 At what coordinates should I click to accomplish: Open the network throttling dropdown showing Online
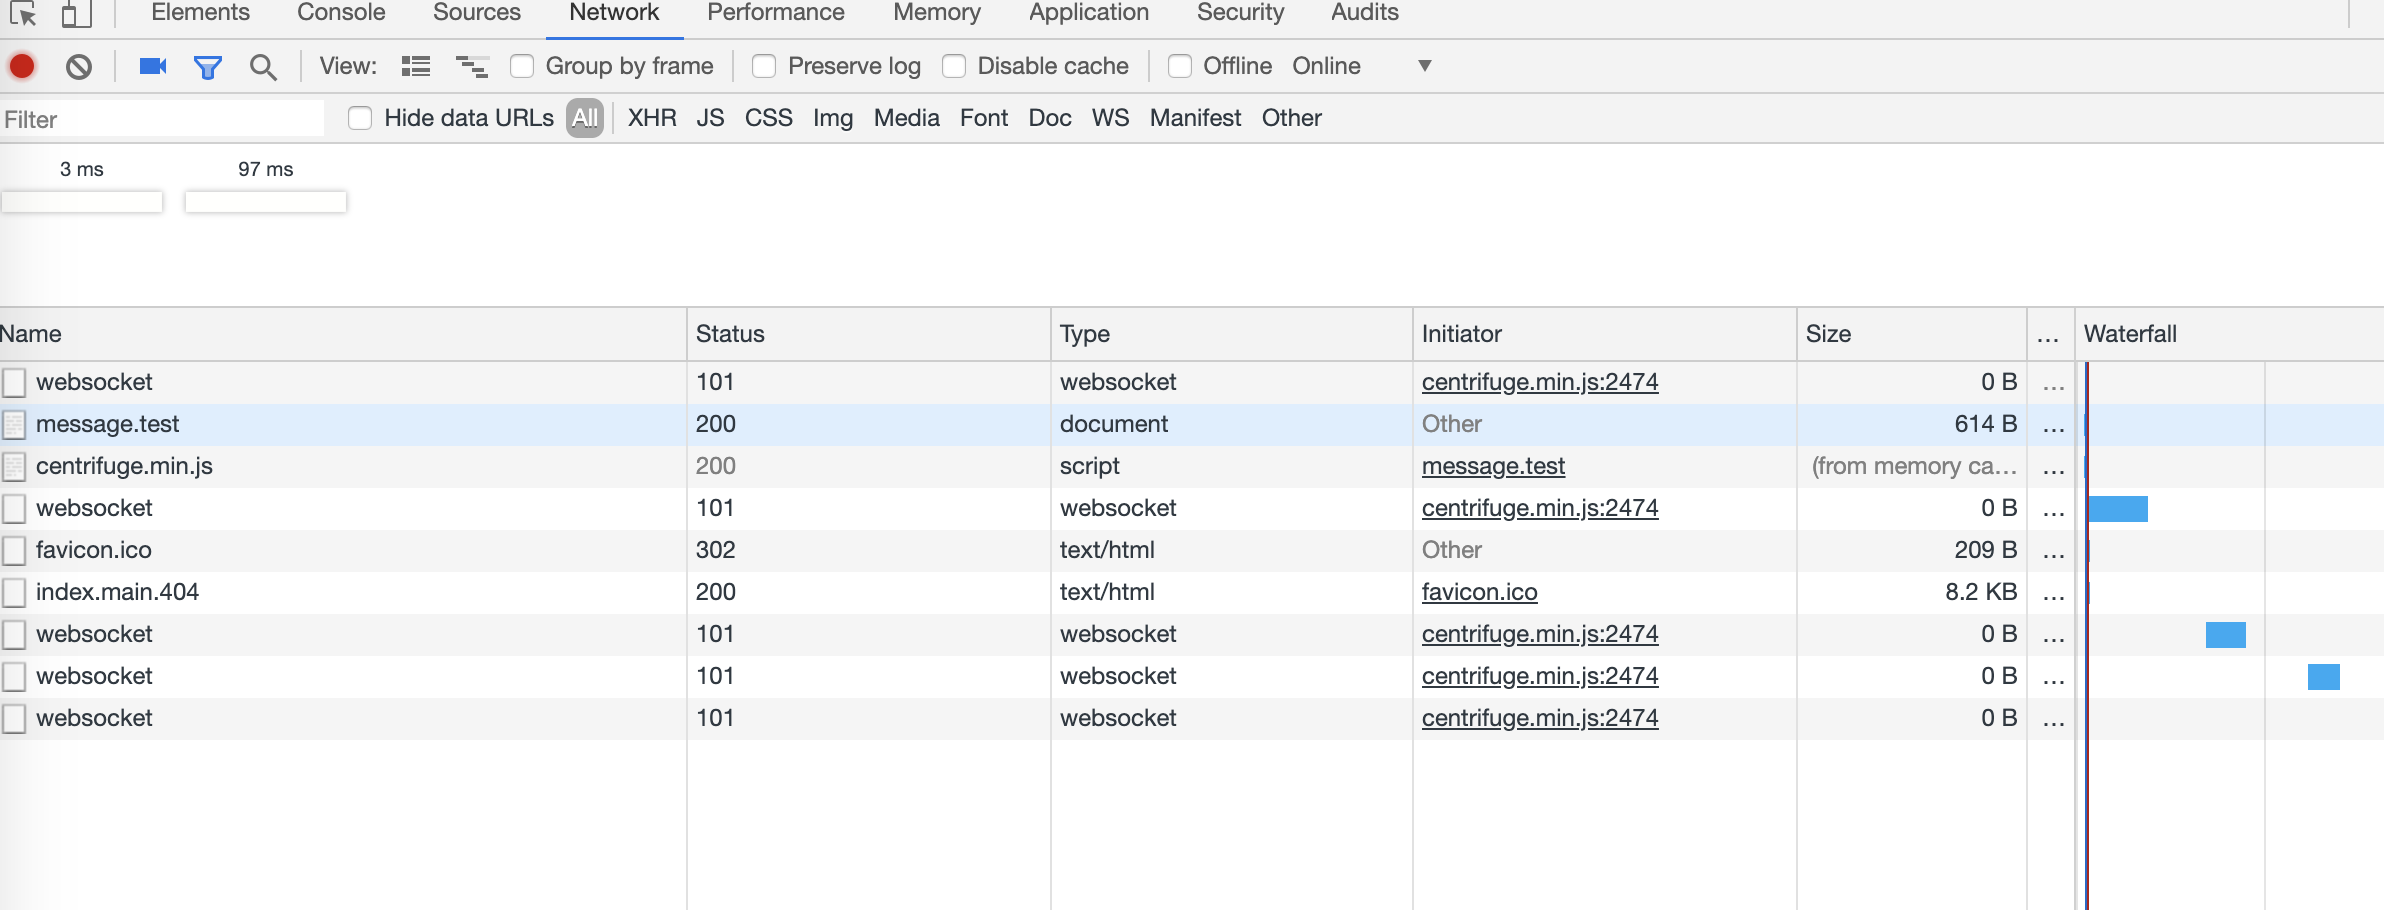tap(1424, 65)
